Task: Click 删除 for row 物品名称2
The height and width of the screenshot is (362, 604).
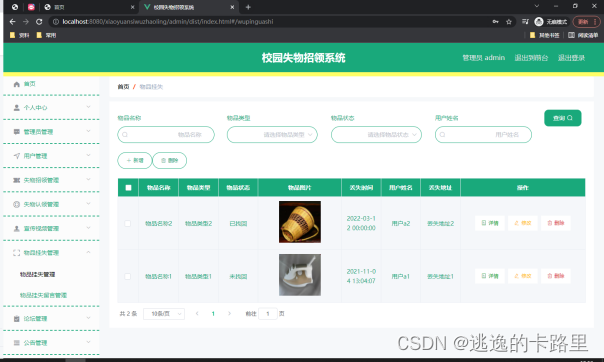Action: coord(556,223)
